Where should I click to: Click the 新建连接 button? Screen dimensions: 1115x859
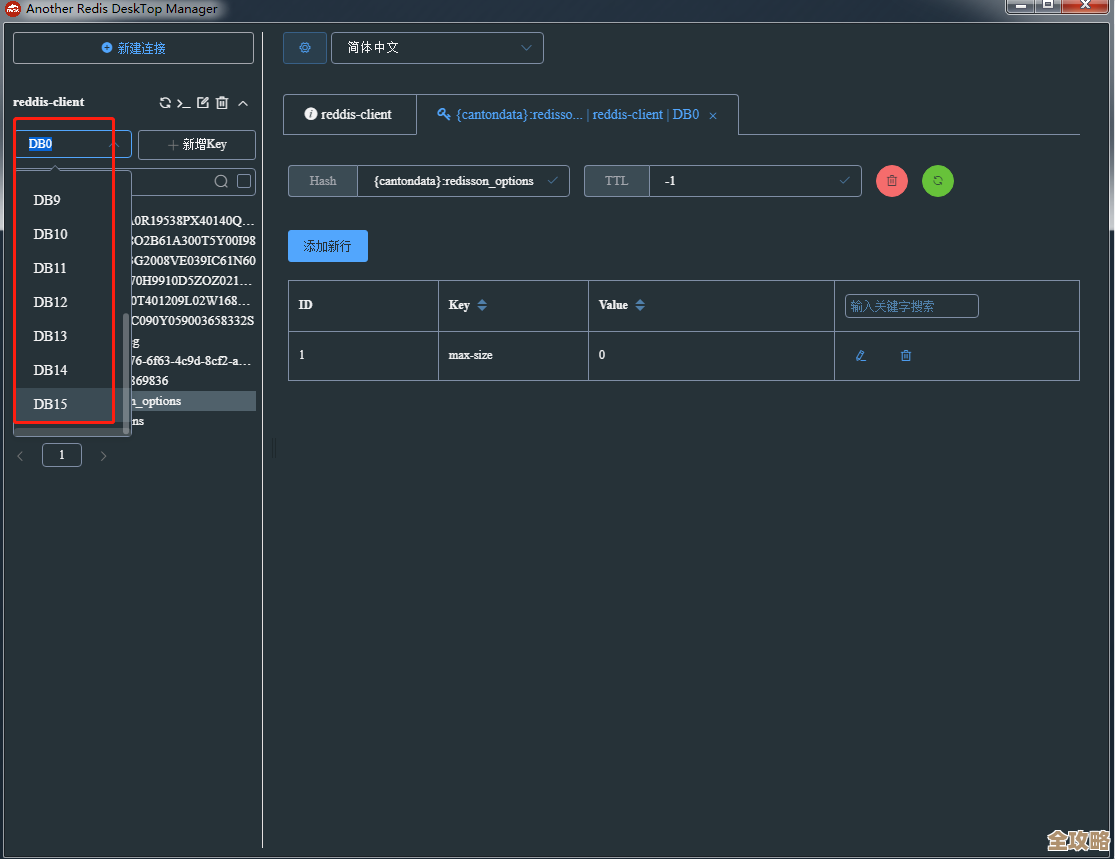(133, 48)
